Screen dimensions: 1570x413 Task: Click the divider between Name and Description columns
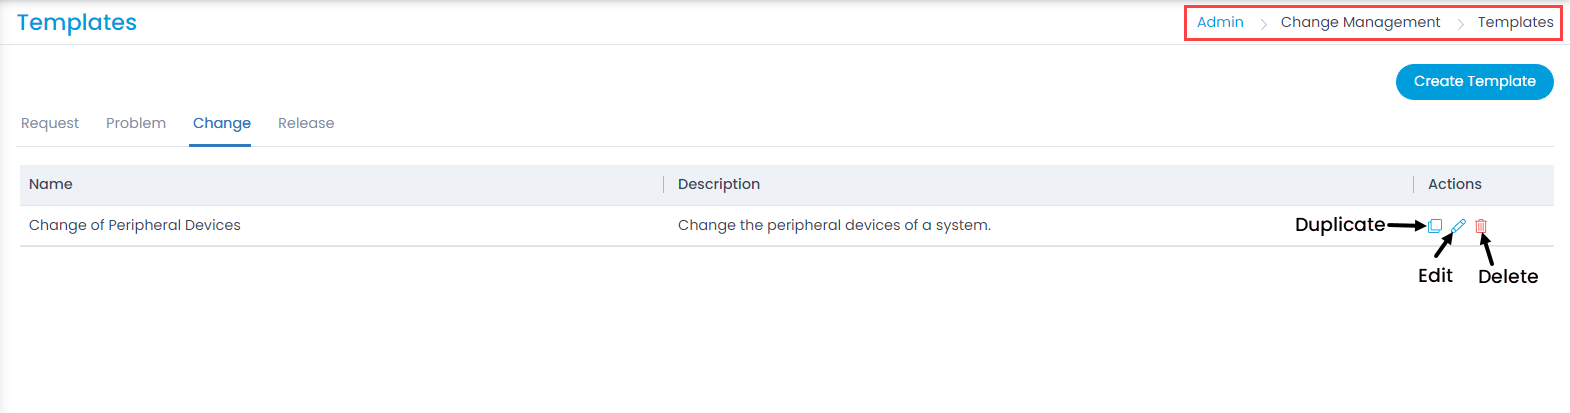tap(664, 184)
